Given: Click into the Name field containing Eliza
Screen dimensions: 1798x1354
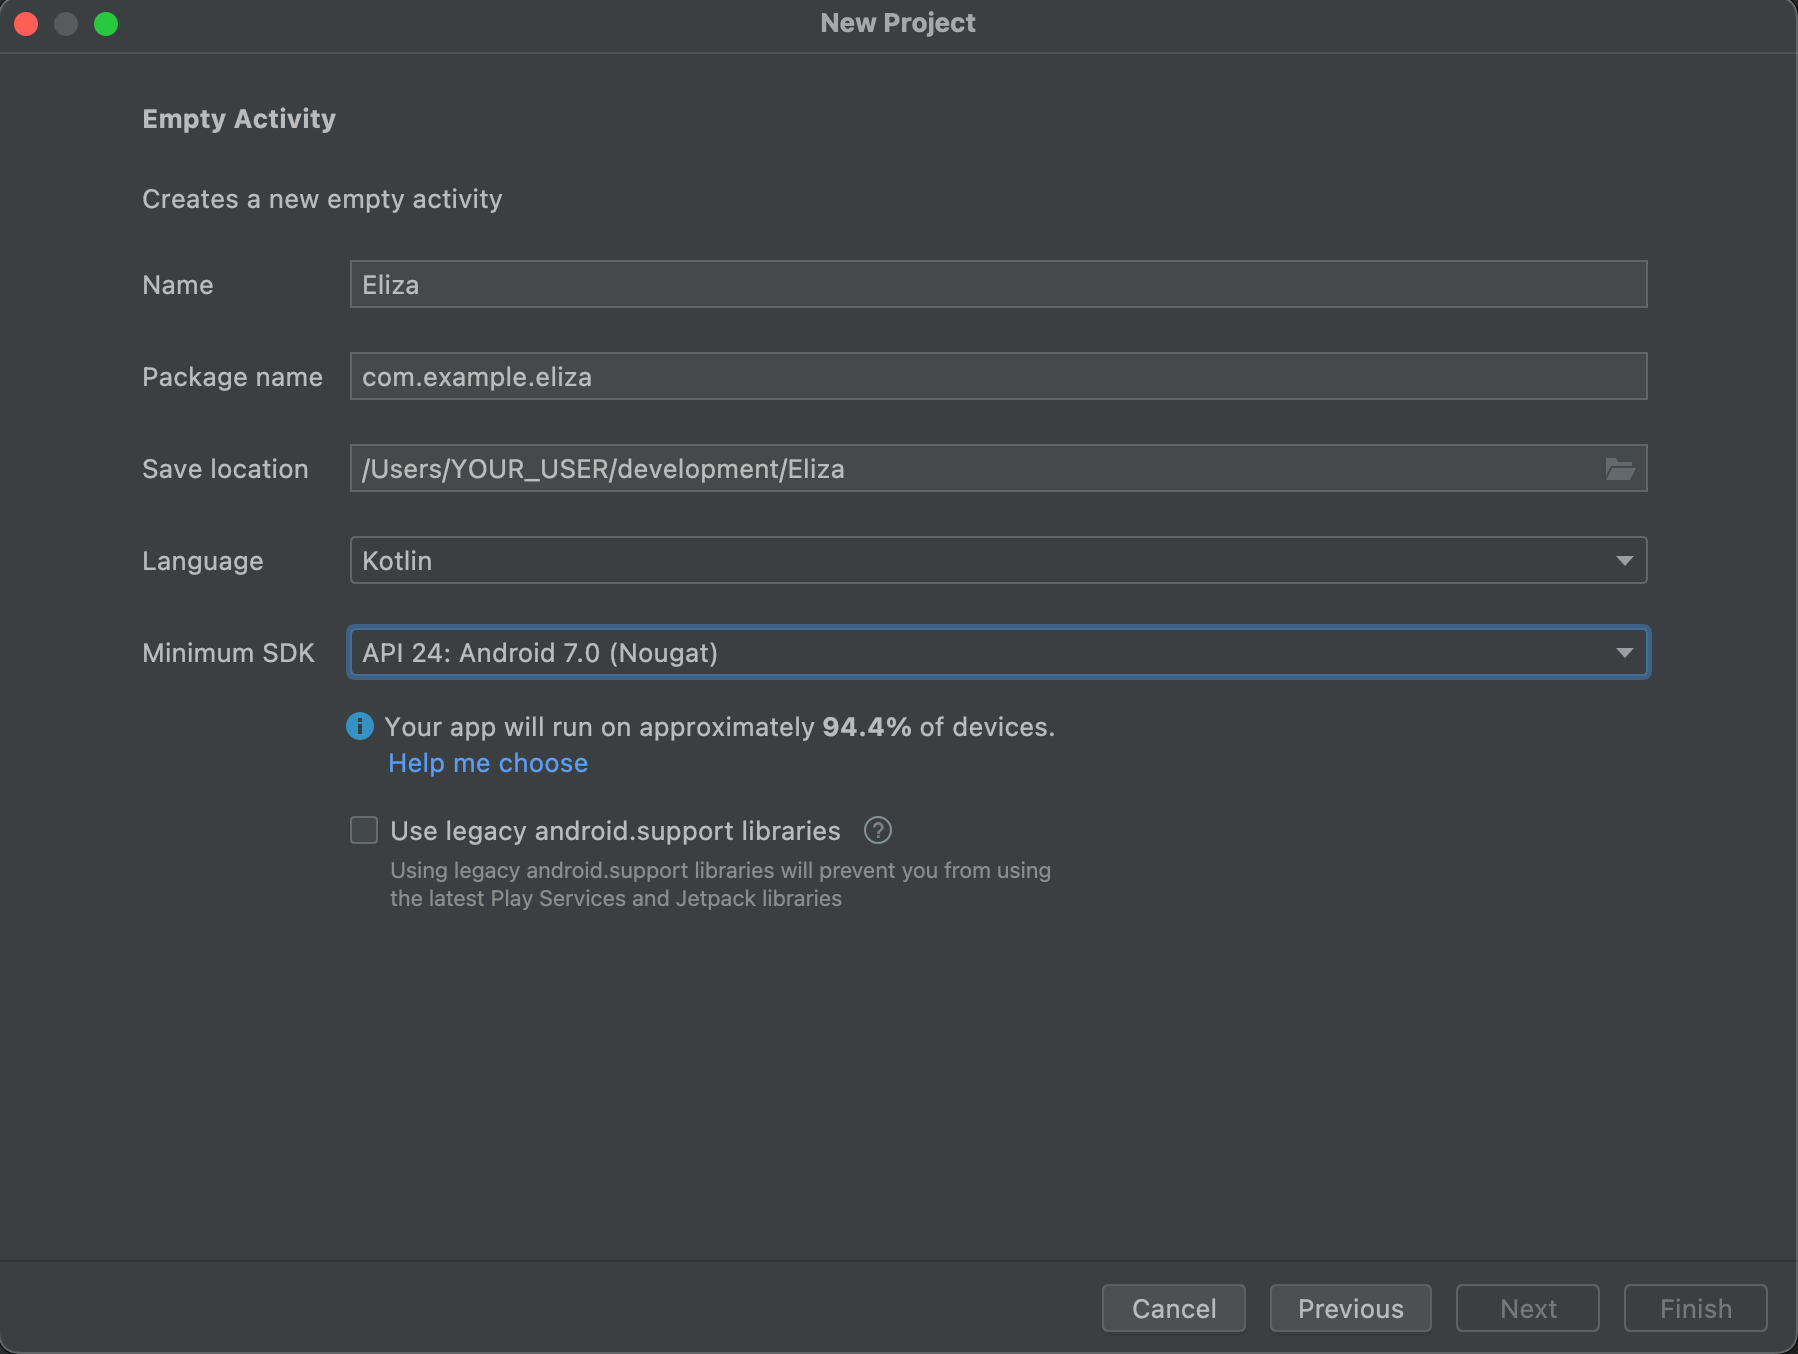Looking at the screenshot, I should pos(997,285).
